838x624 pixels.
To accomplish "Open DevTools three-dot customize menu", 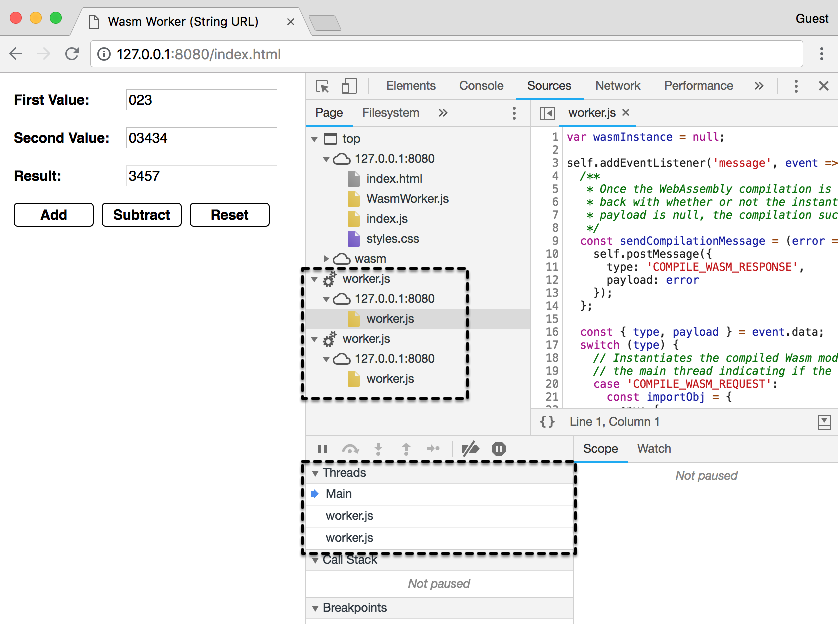I will [796, 86].
